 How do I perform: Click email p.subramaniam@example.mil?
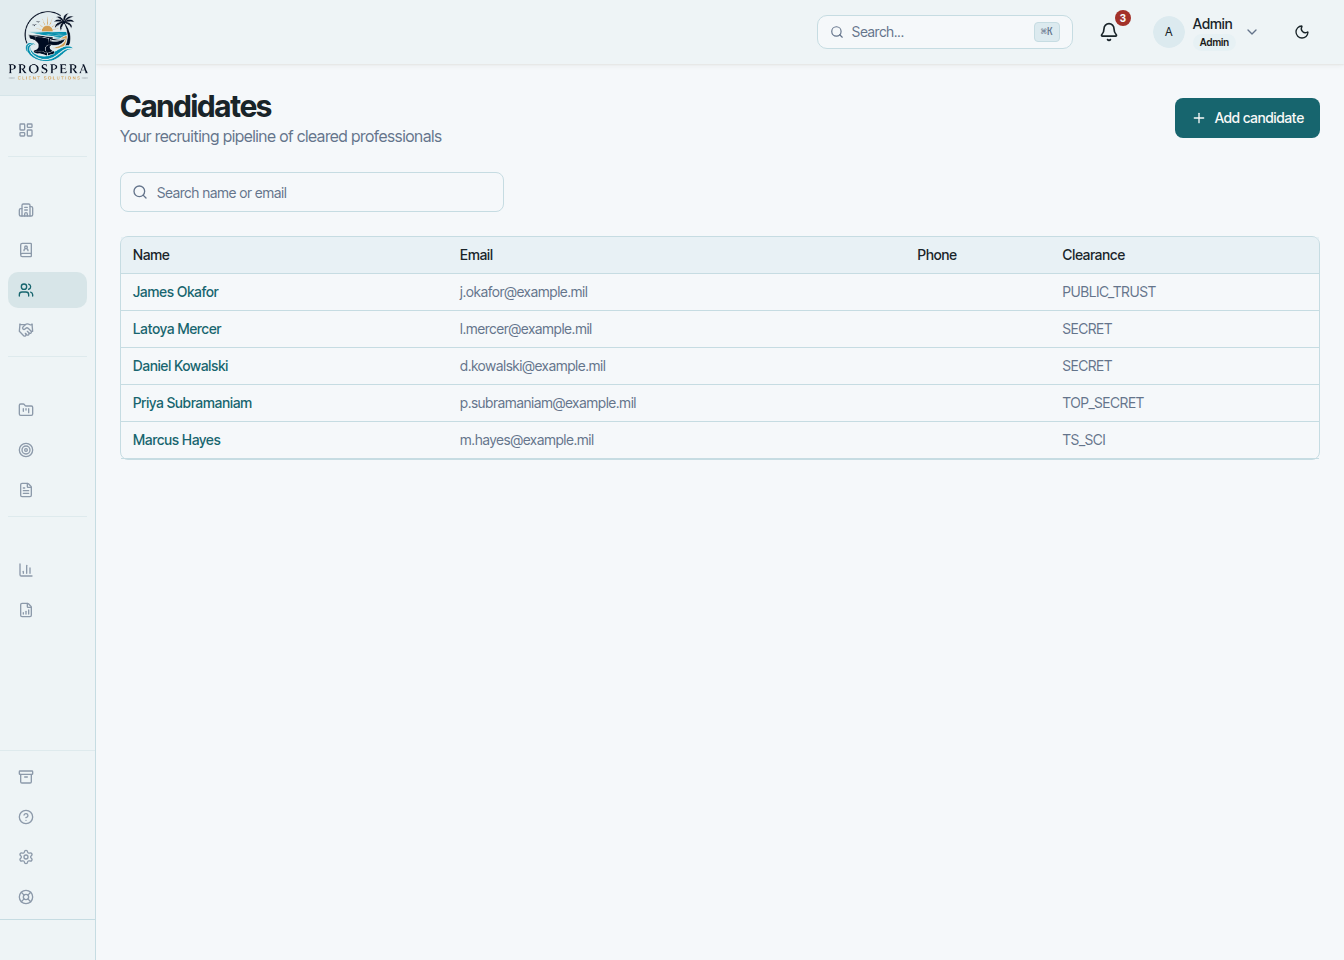(x=548, y=403)
